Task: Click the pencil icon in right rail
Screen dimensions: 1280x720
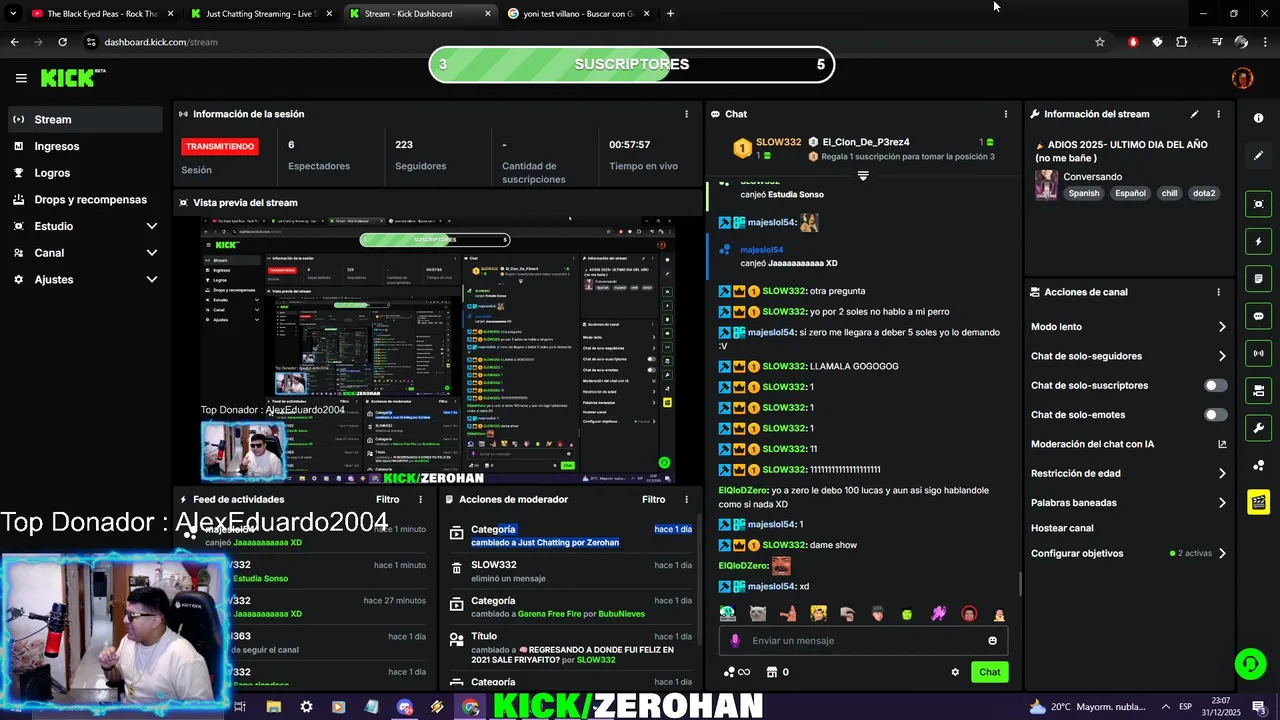Action: 1258,155
